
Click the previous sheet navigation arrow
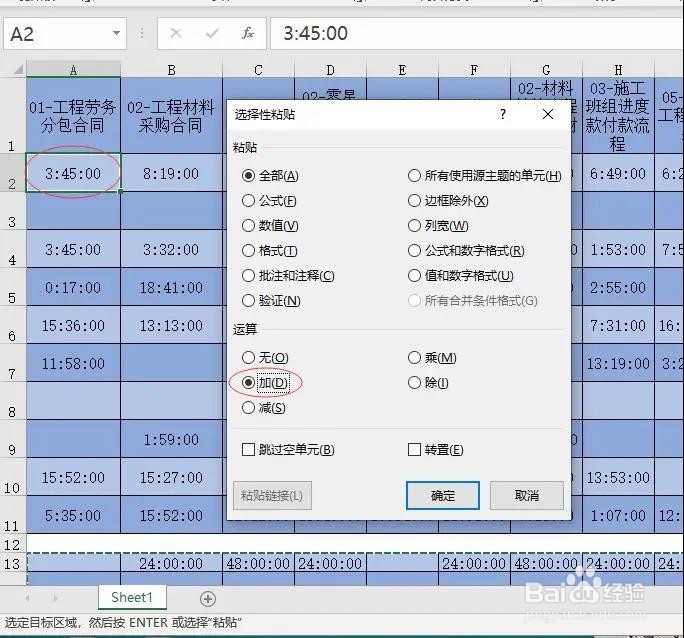27,597
